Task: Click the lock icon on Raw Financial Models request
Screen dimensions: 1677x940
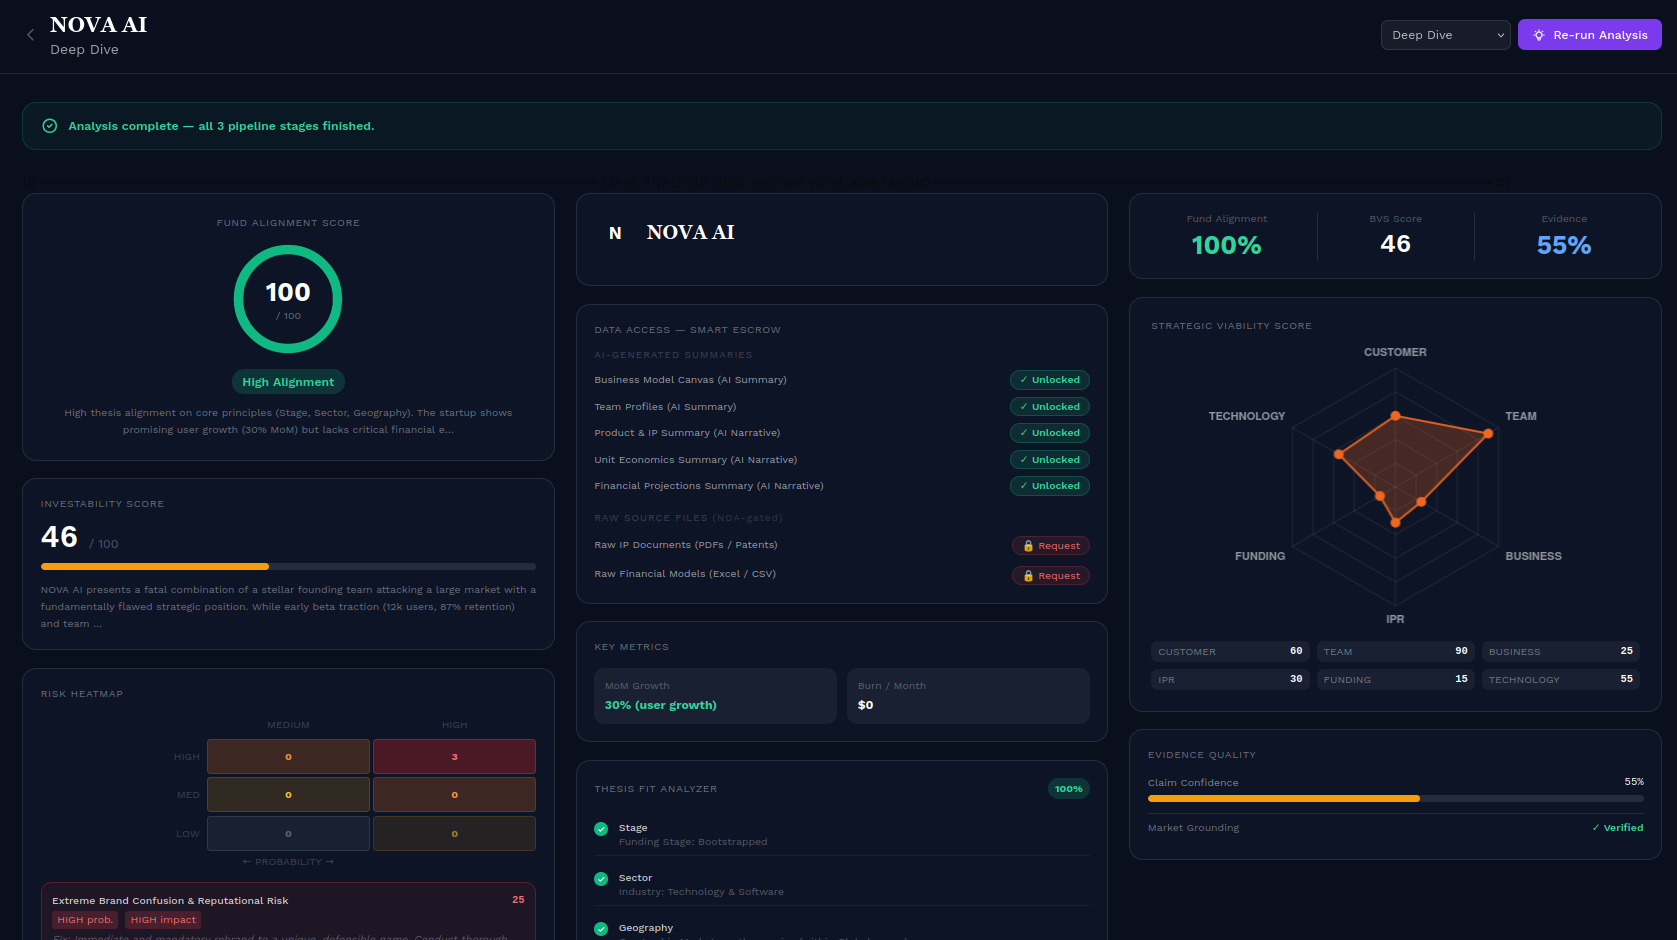Action: 1028,576
